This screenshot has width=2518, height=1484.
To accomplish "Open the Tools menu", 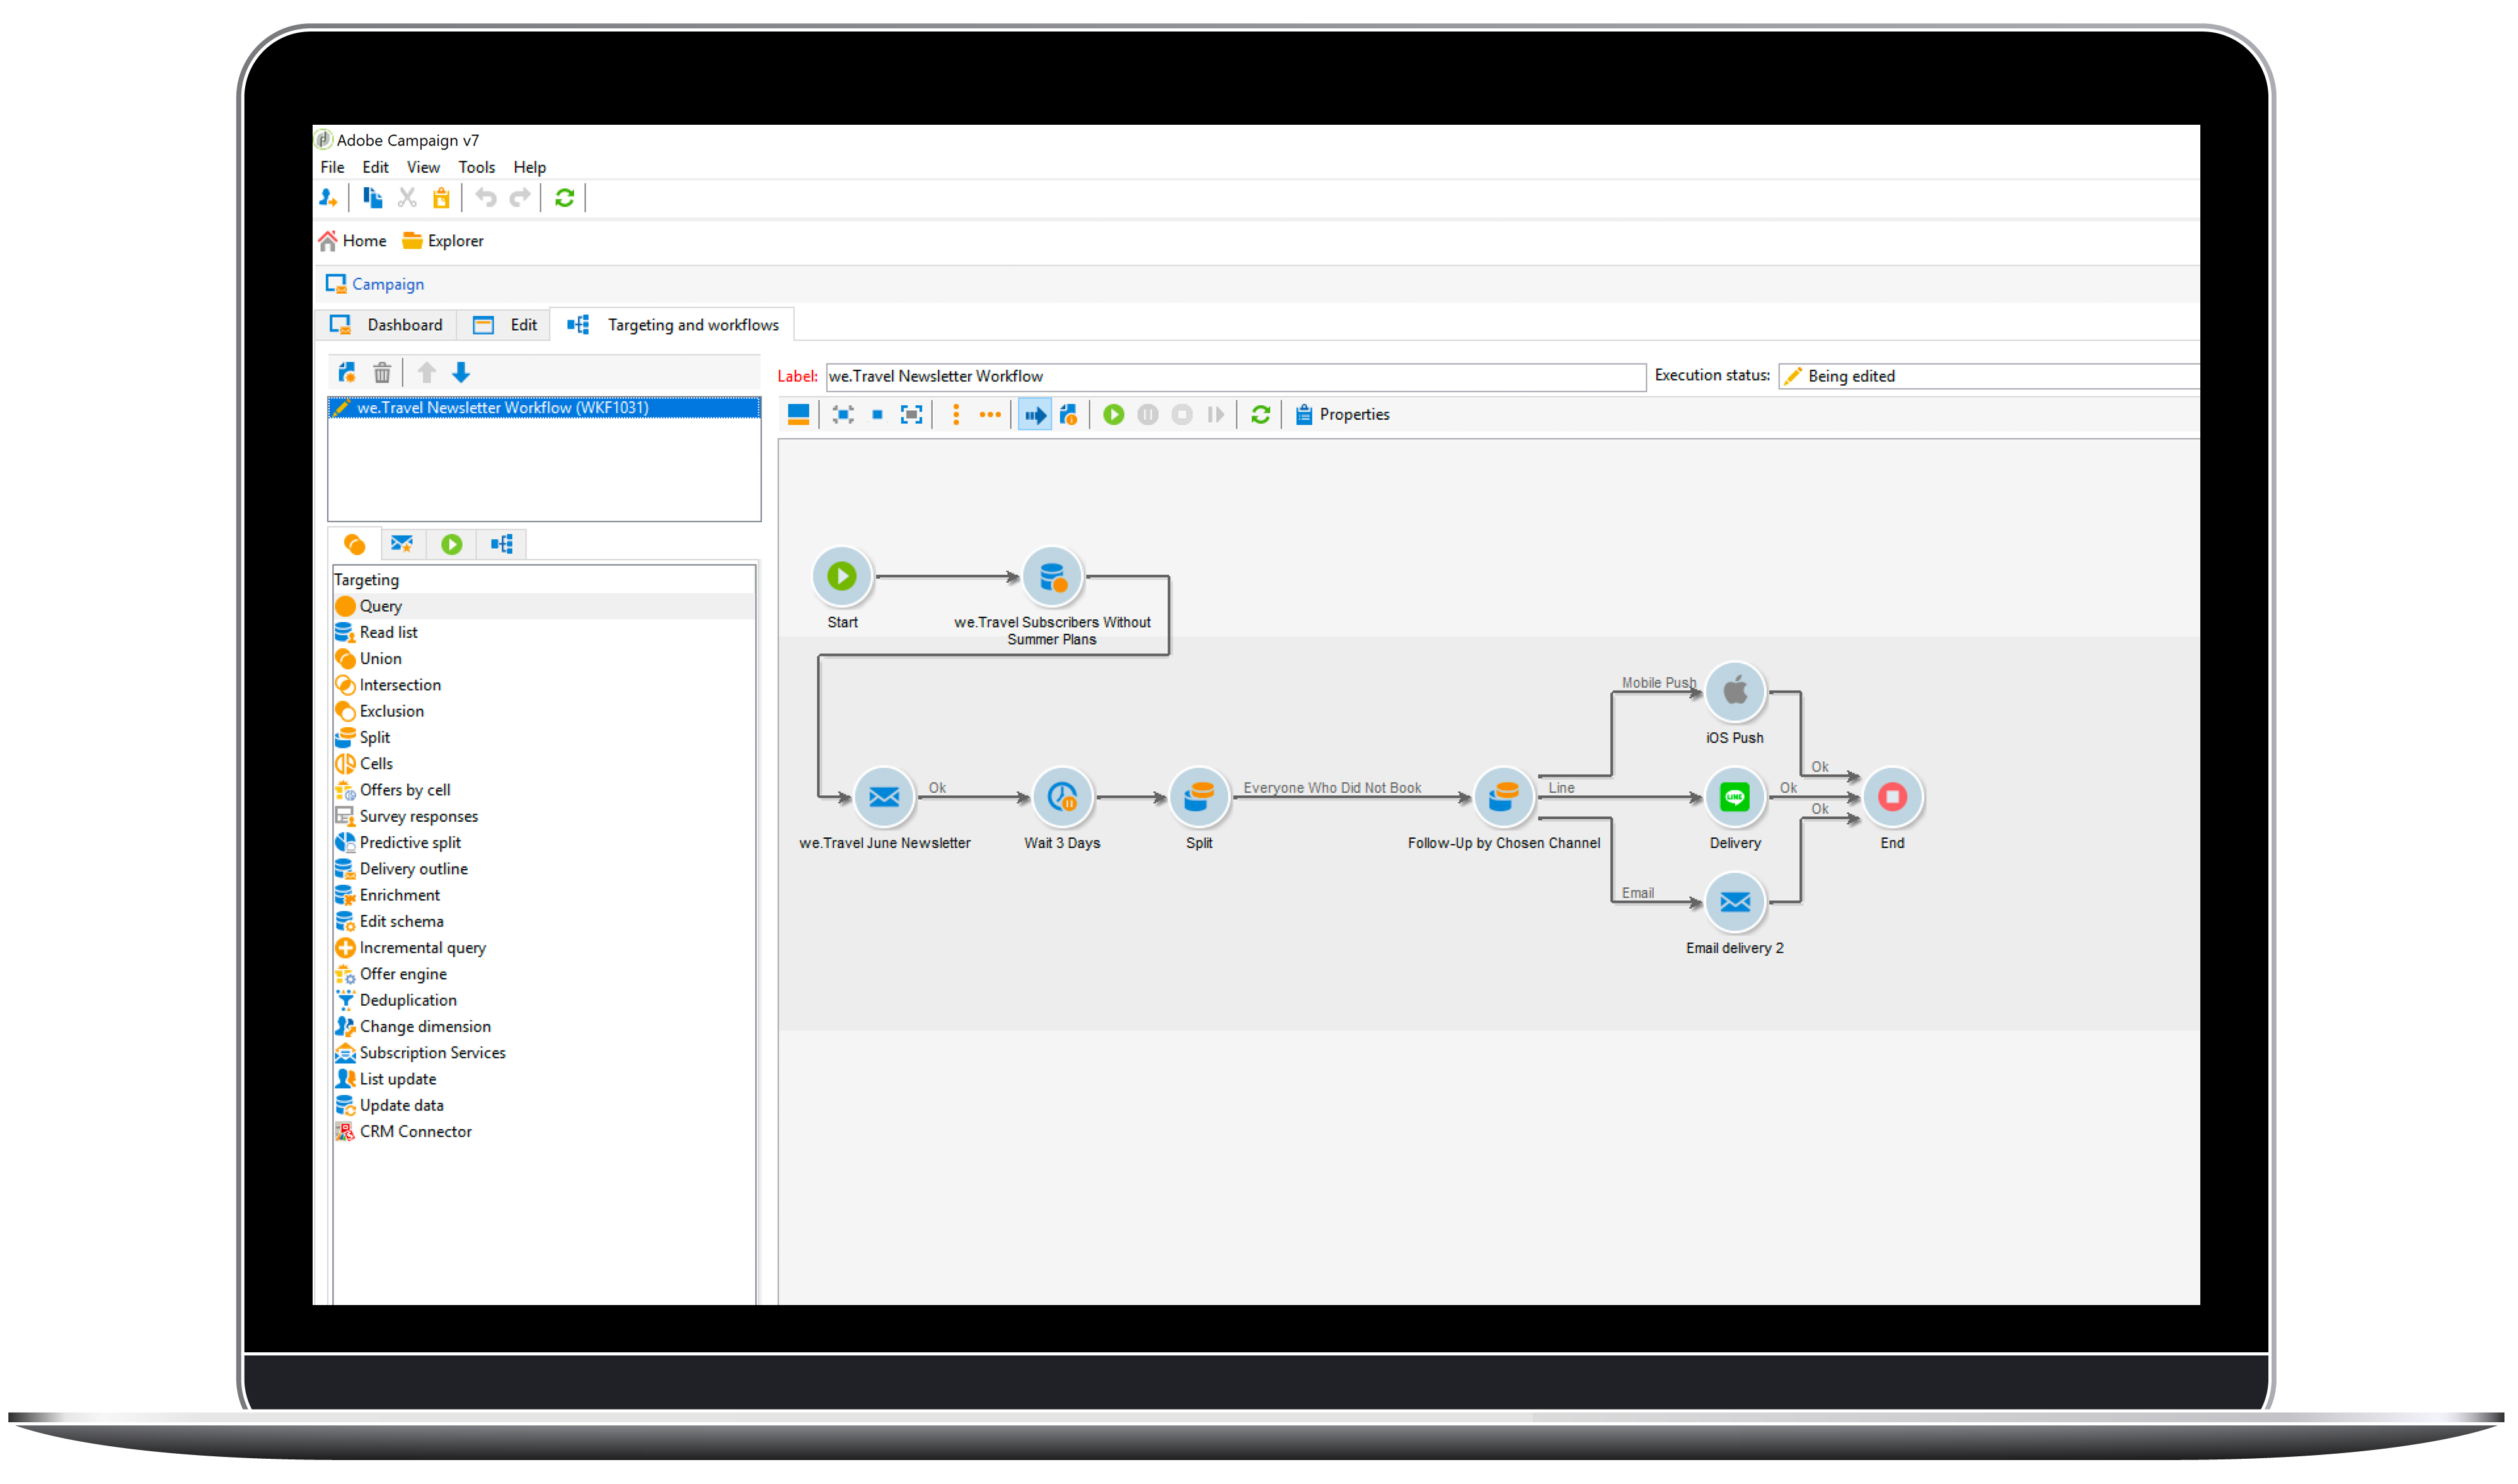I will (476, 167).
